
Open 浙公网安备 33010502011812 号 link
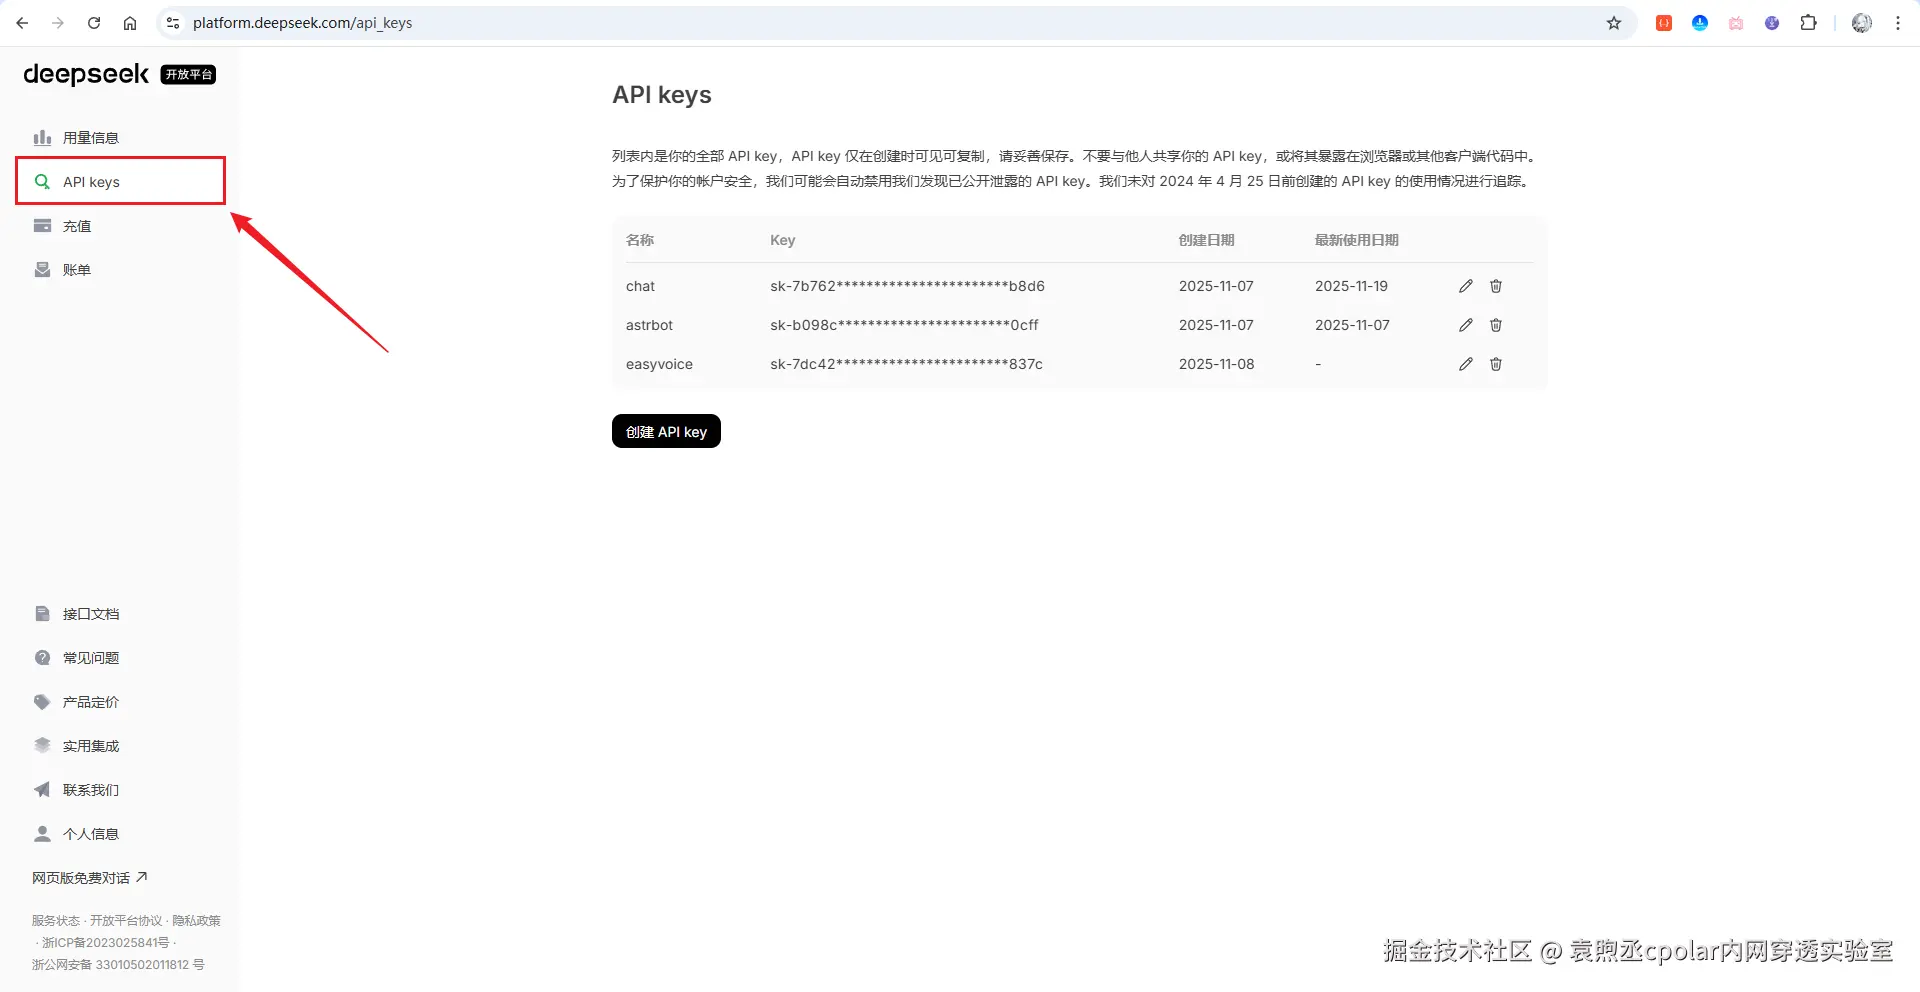pyautogui.click(x=118, y=965)
